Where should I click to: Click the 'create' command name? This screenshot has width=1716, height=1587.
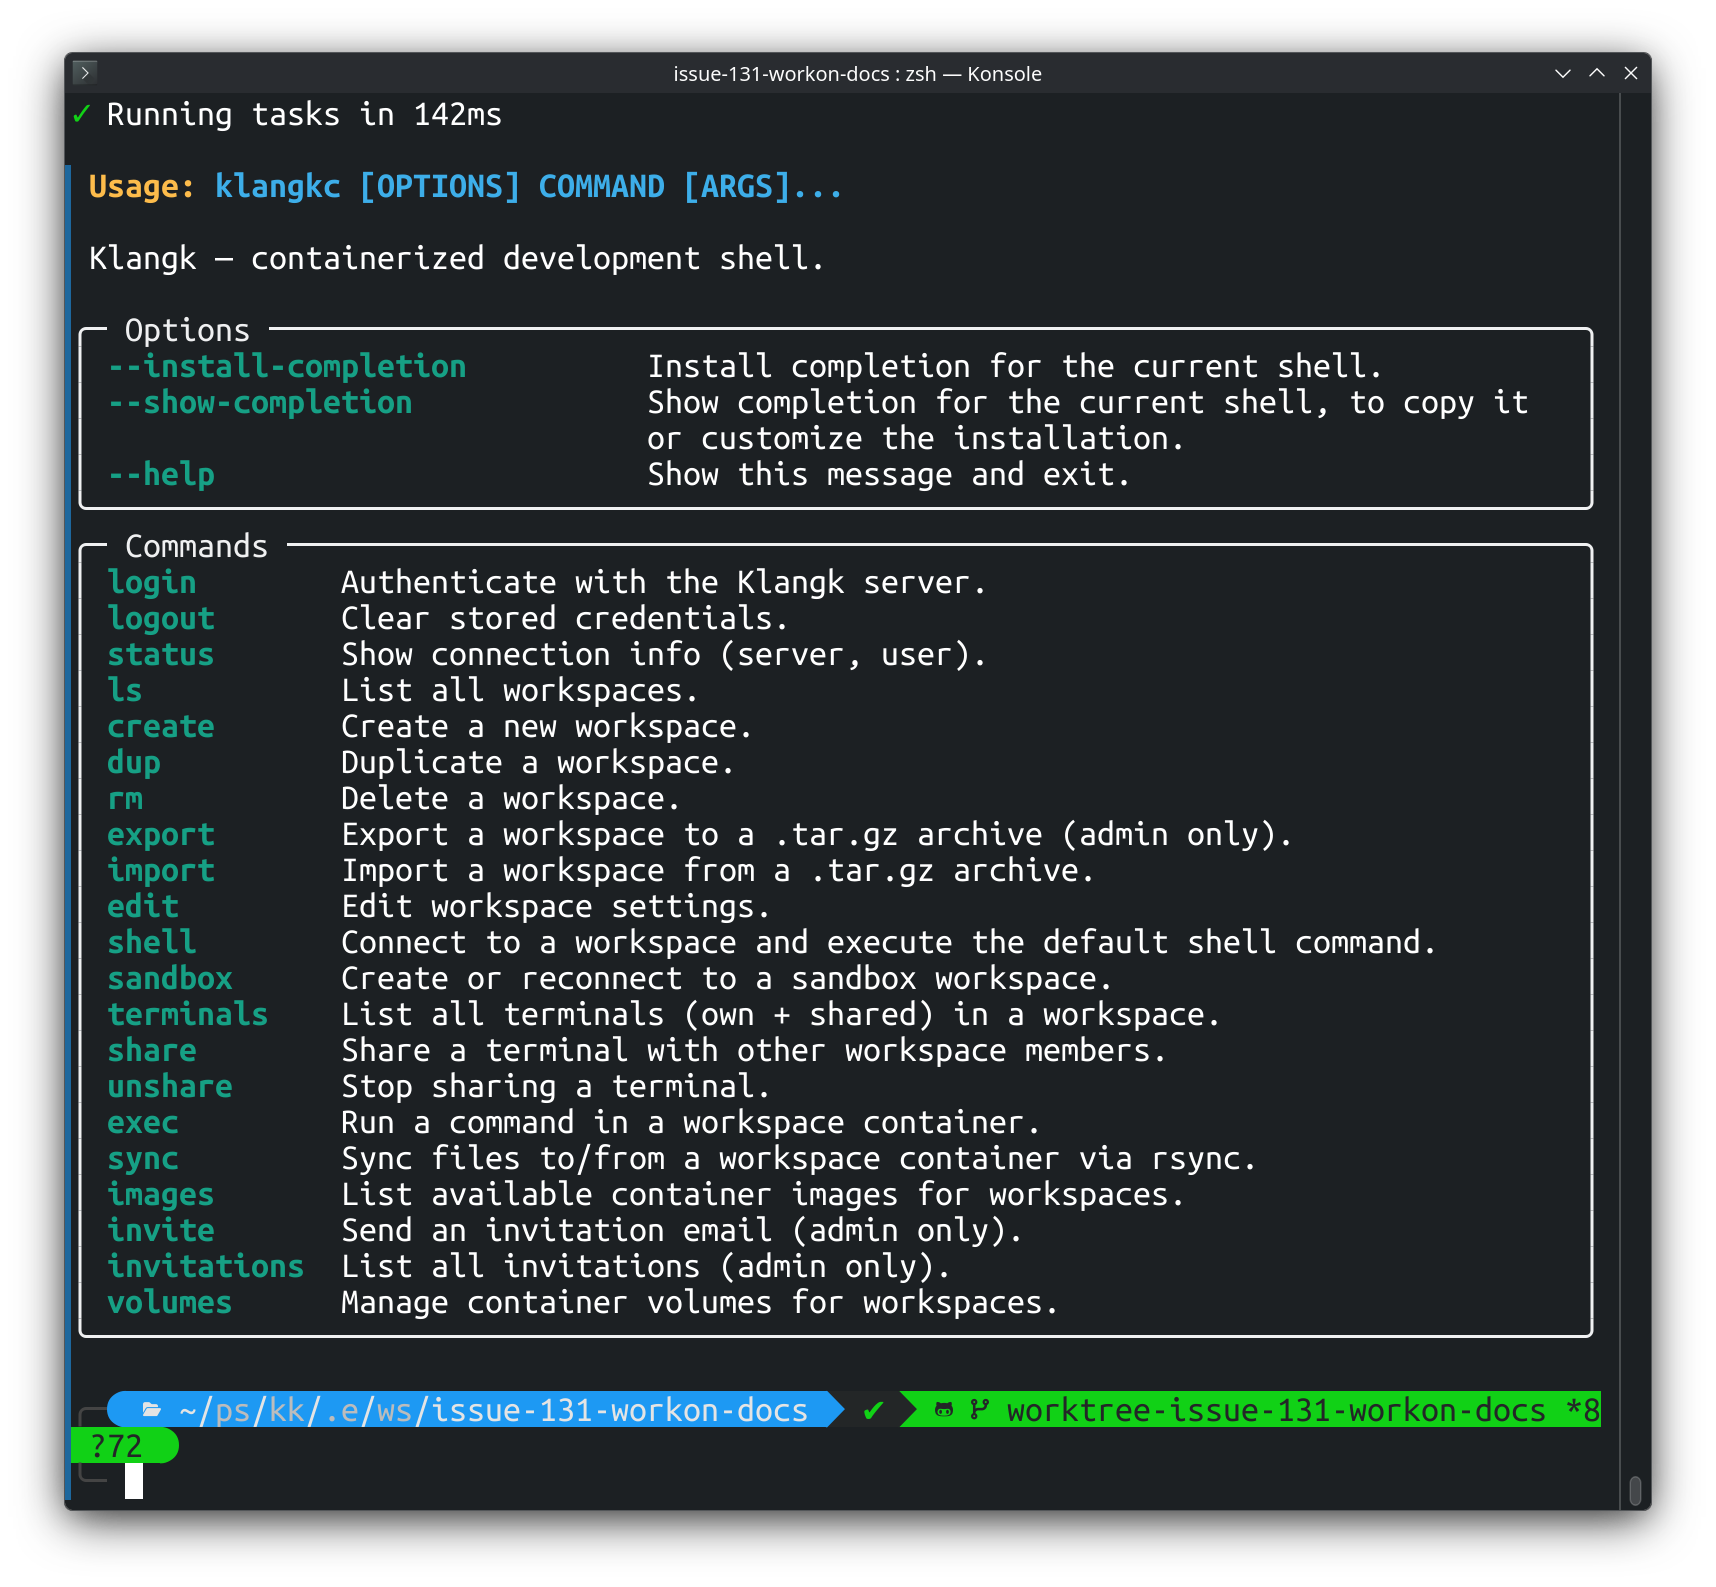(161, 726)
